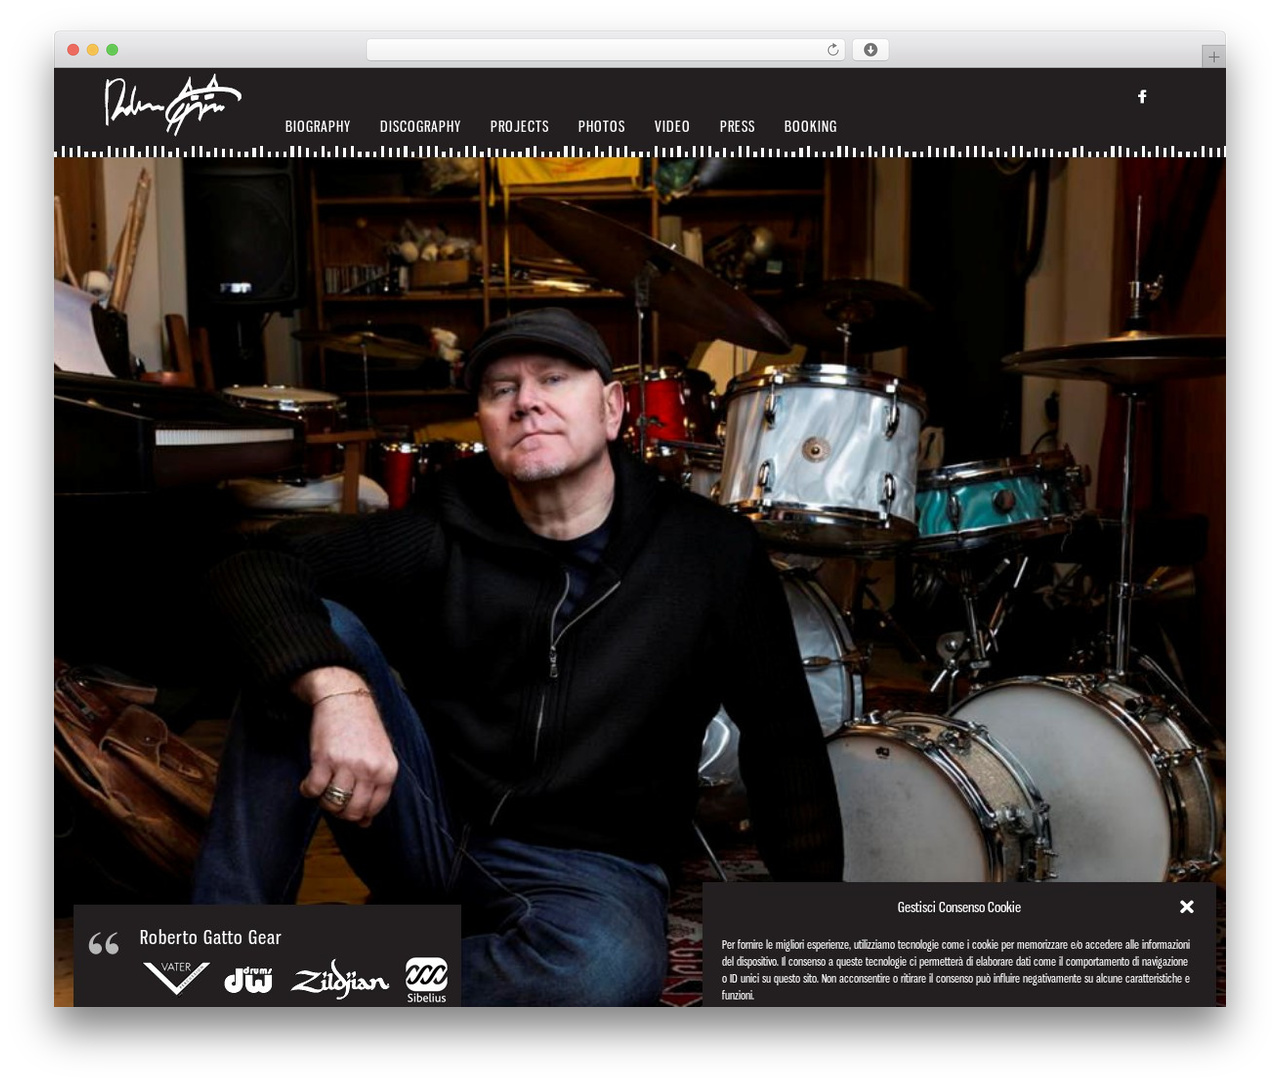Click the green macOS fullscreen button
The width and height of the screenshot is (1280, 1084).
pyautogui.click(x=112, y=50)
